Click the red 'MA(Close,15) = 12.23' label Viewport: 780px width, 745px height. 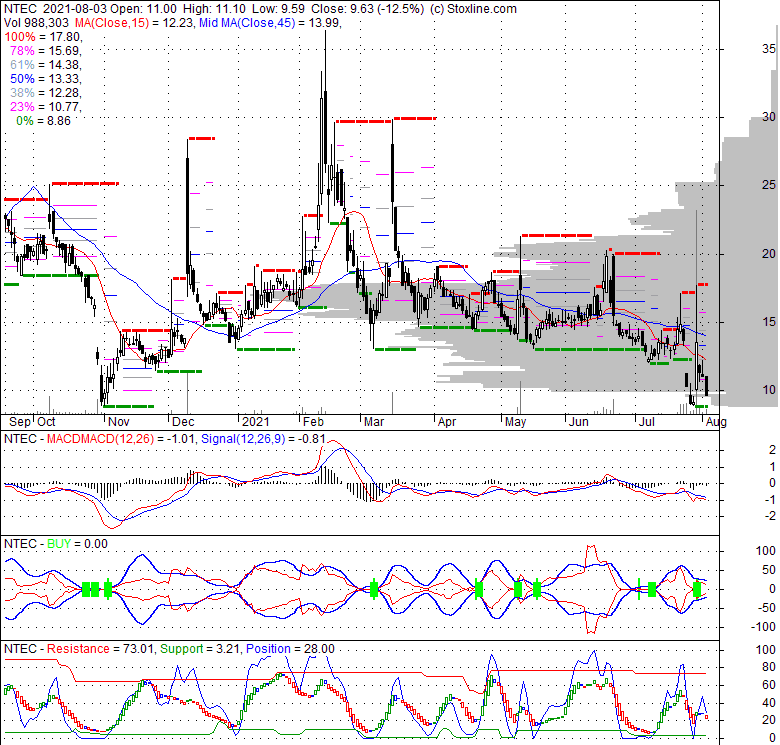pyautogui.click(x=135, y=22)
